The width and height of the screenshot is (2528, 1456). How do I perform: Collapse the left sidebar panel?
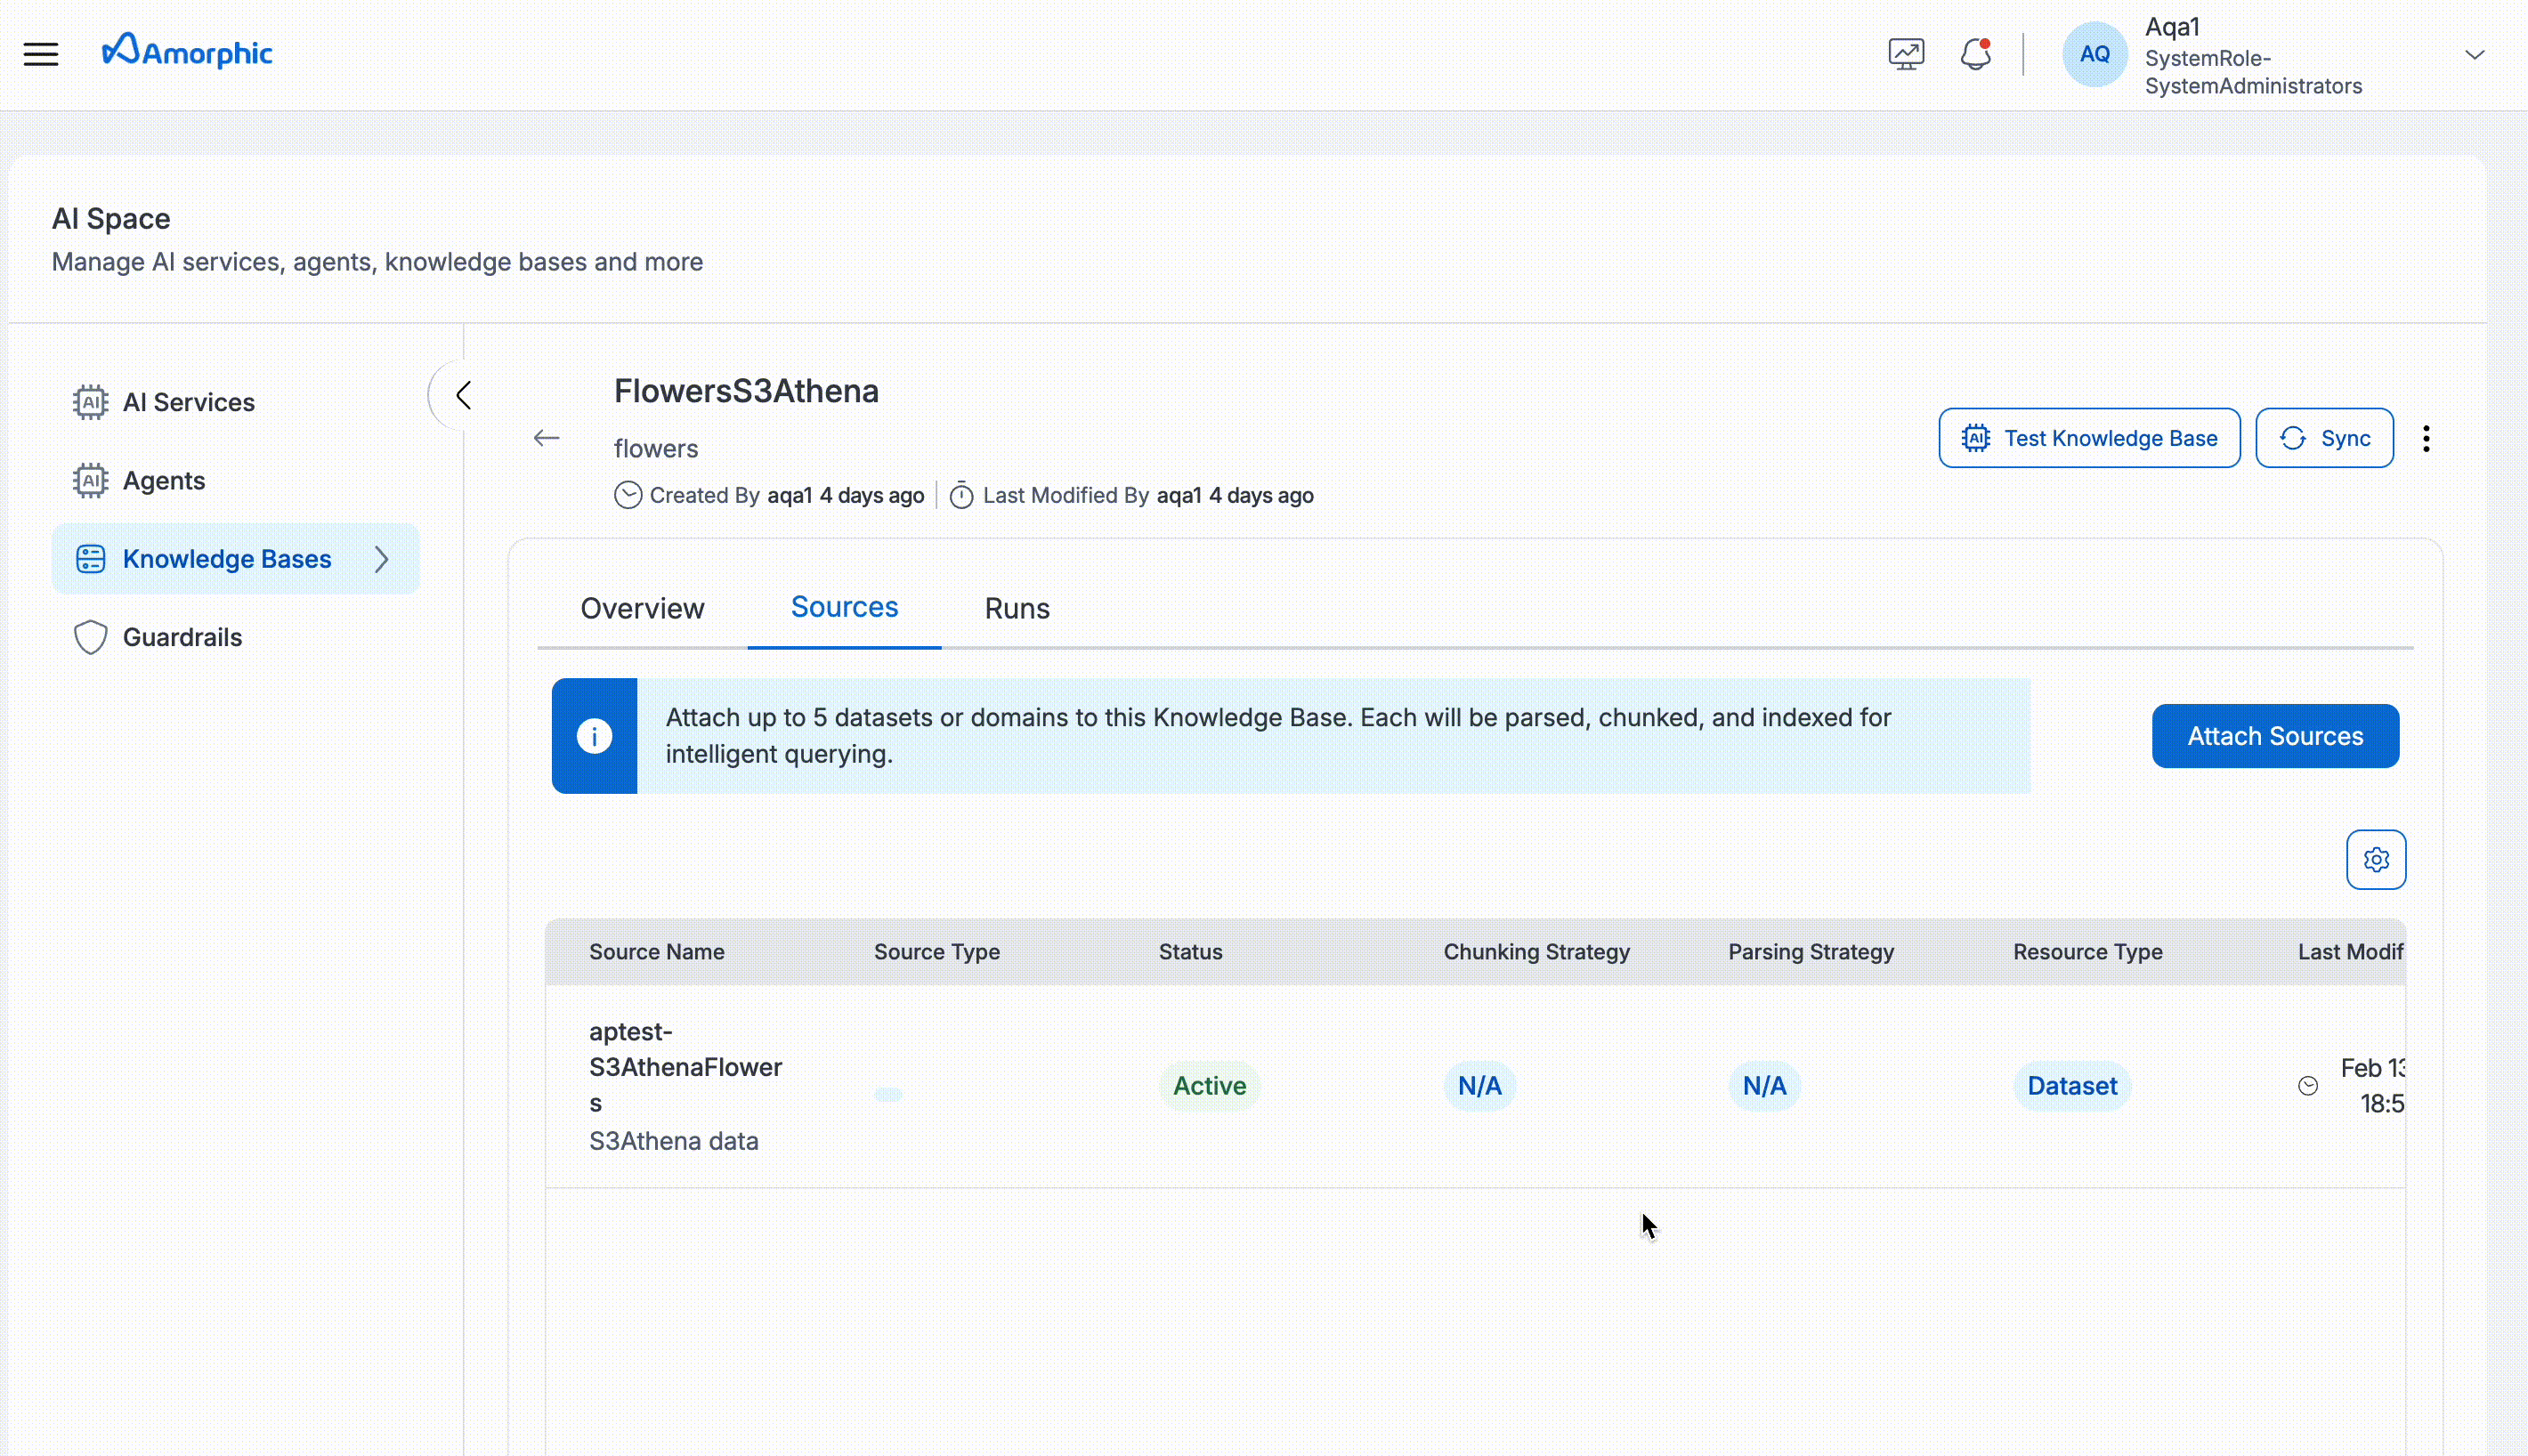(x=462, y=394)
